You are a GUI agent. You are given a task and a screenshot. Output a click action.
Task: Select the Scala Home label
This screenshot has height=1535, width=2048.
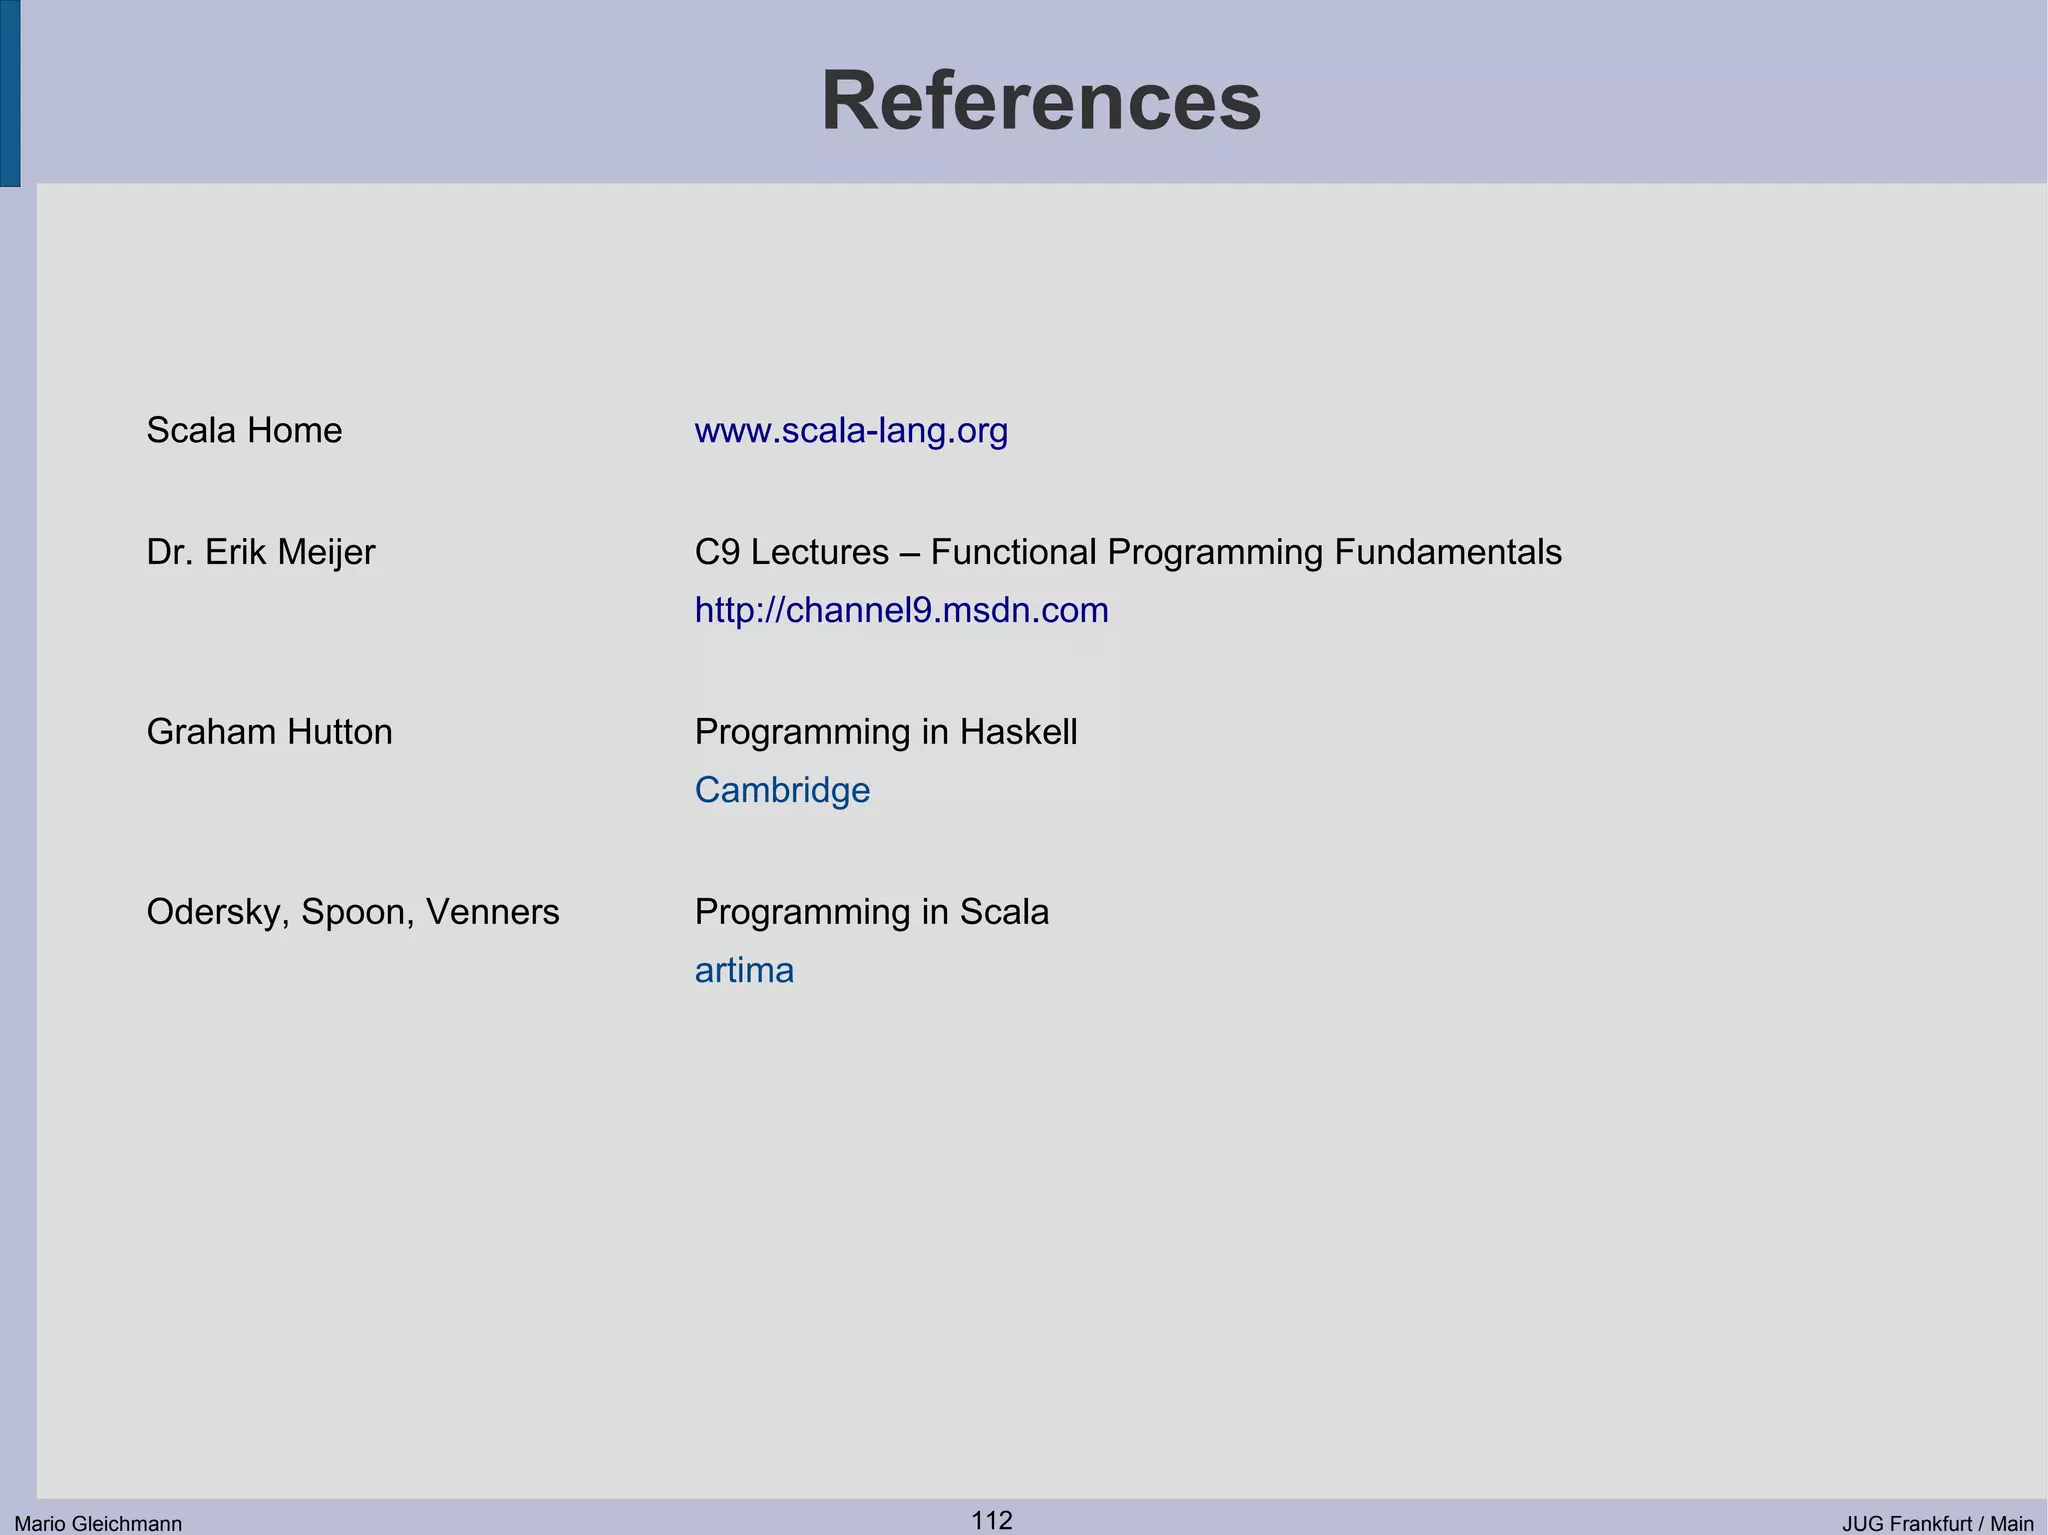click(244, 431)
